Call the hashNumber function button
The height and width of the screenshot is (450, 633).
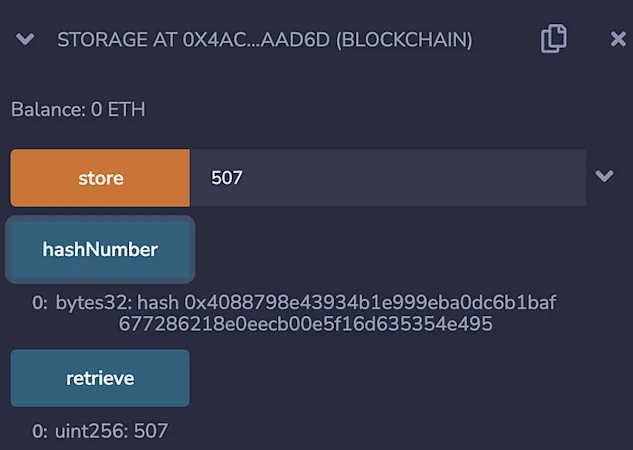[x=100, y=249]
